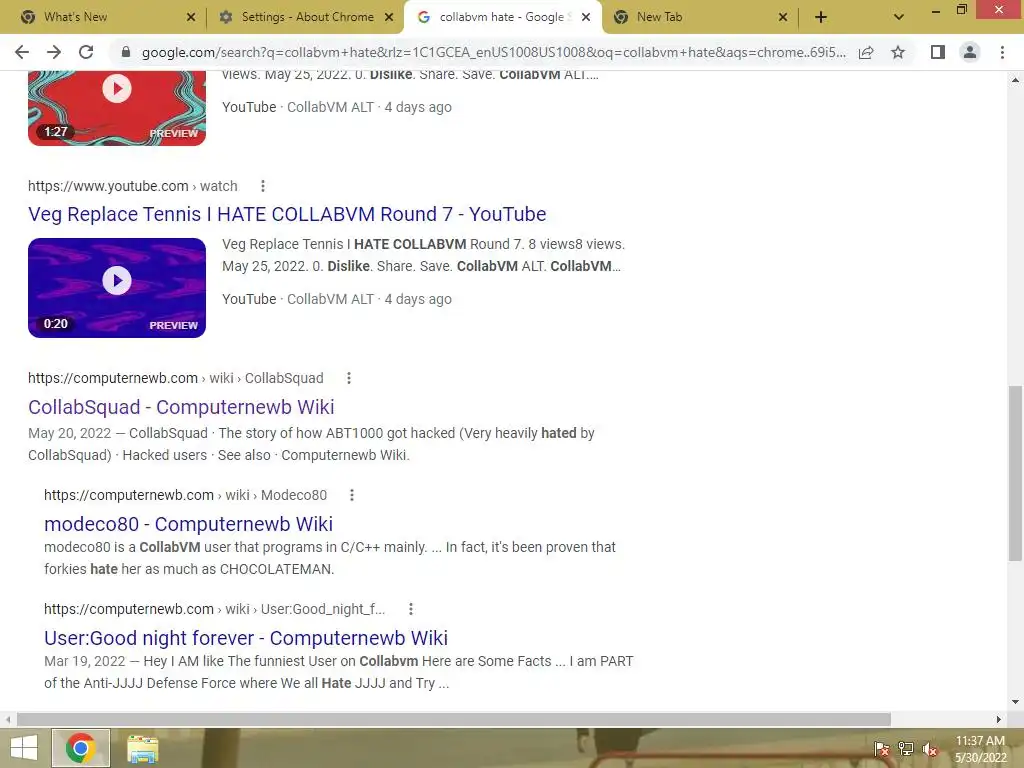The image size is (1024, 768).
Task: Open File Explorer from the taskbar
Action: click(142, 748)
